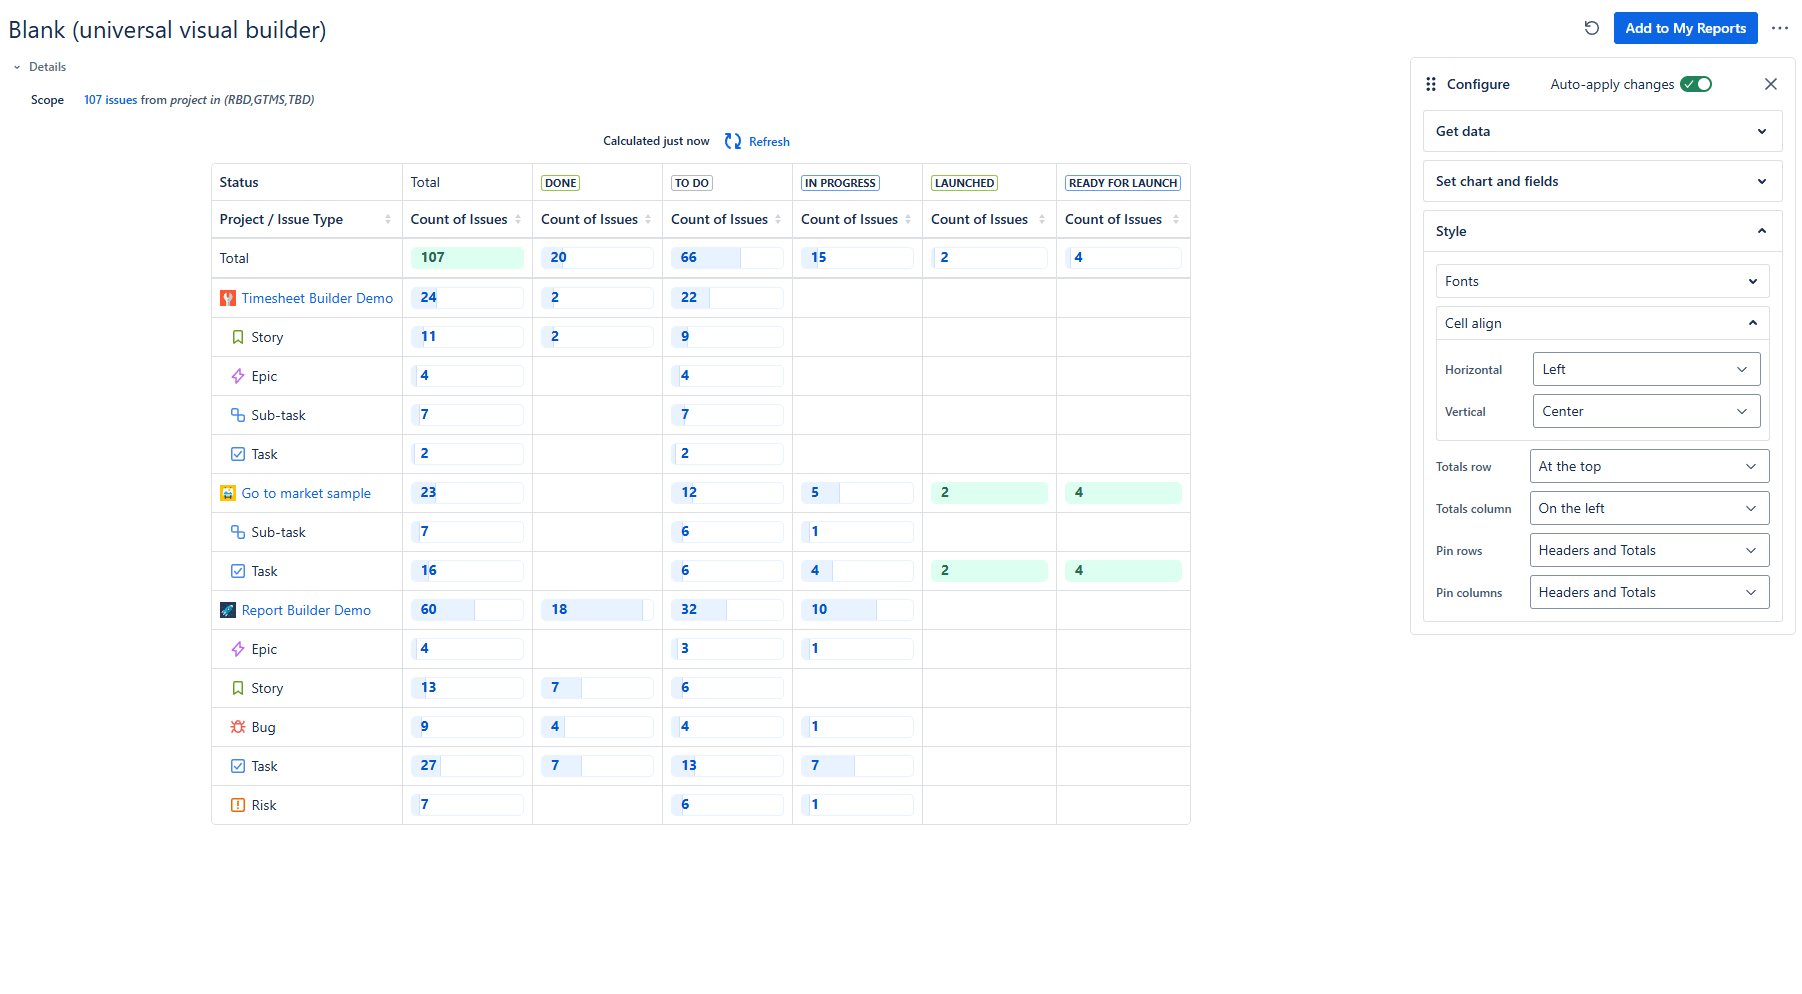Expand the Set chart and fields section
Screen dimensions: 1802x994
coord(1603,181)
